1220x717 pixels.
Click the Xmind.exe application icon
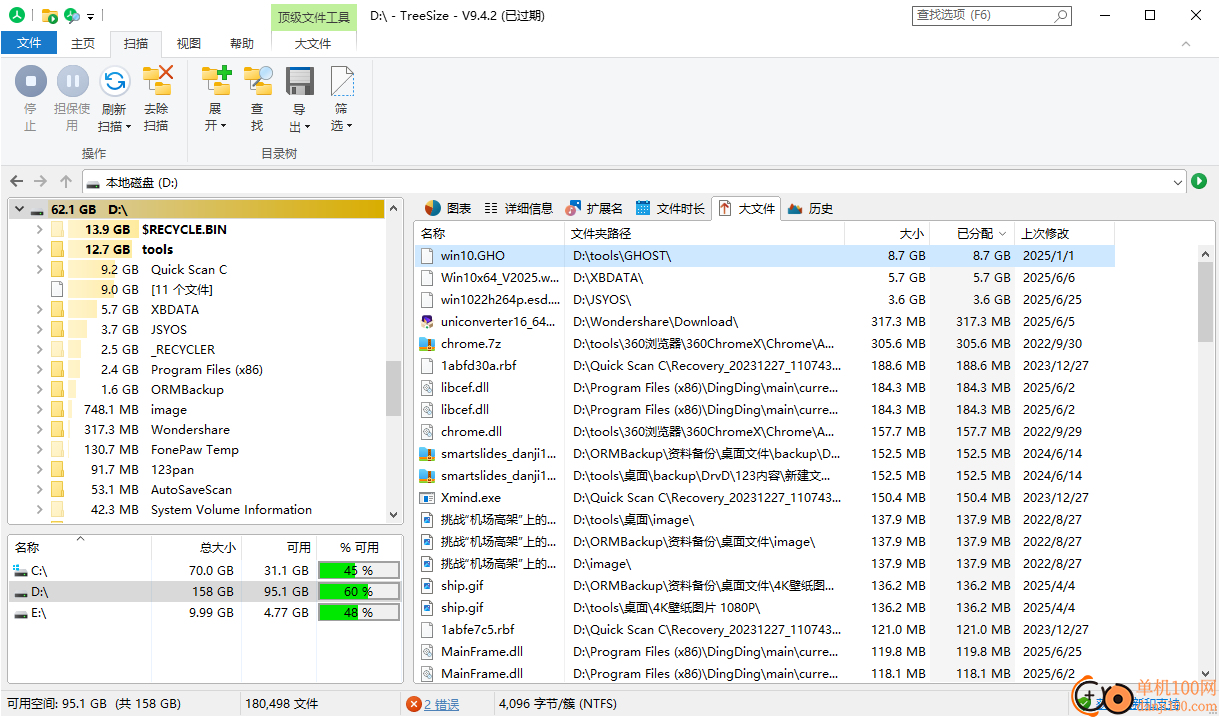(x=427, y=498)
